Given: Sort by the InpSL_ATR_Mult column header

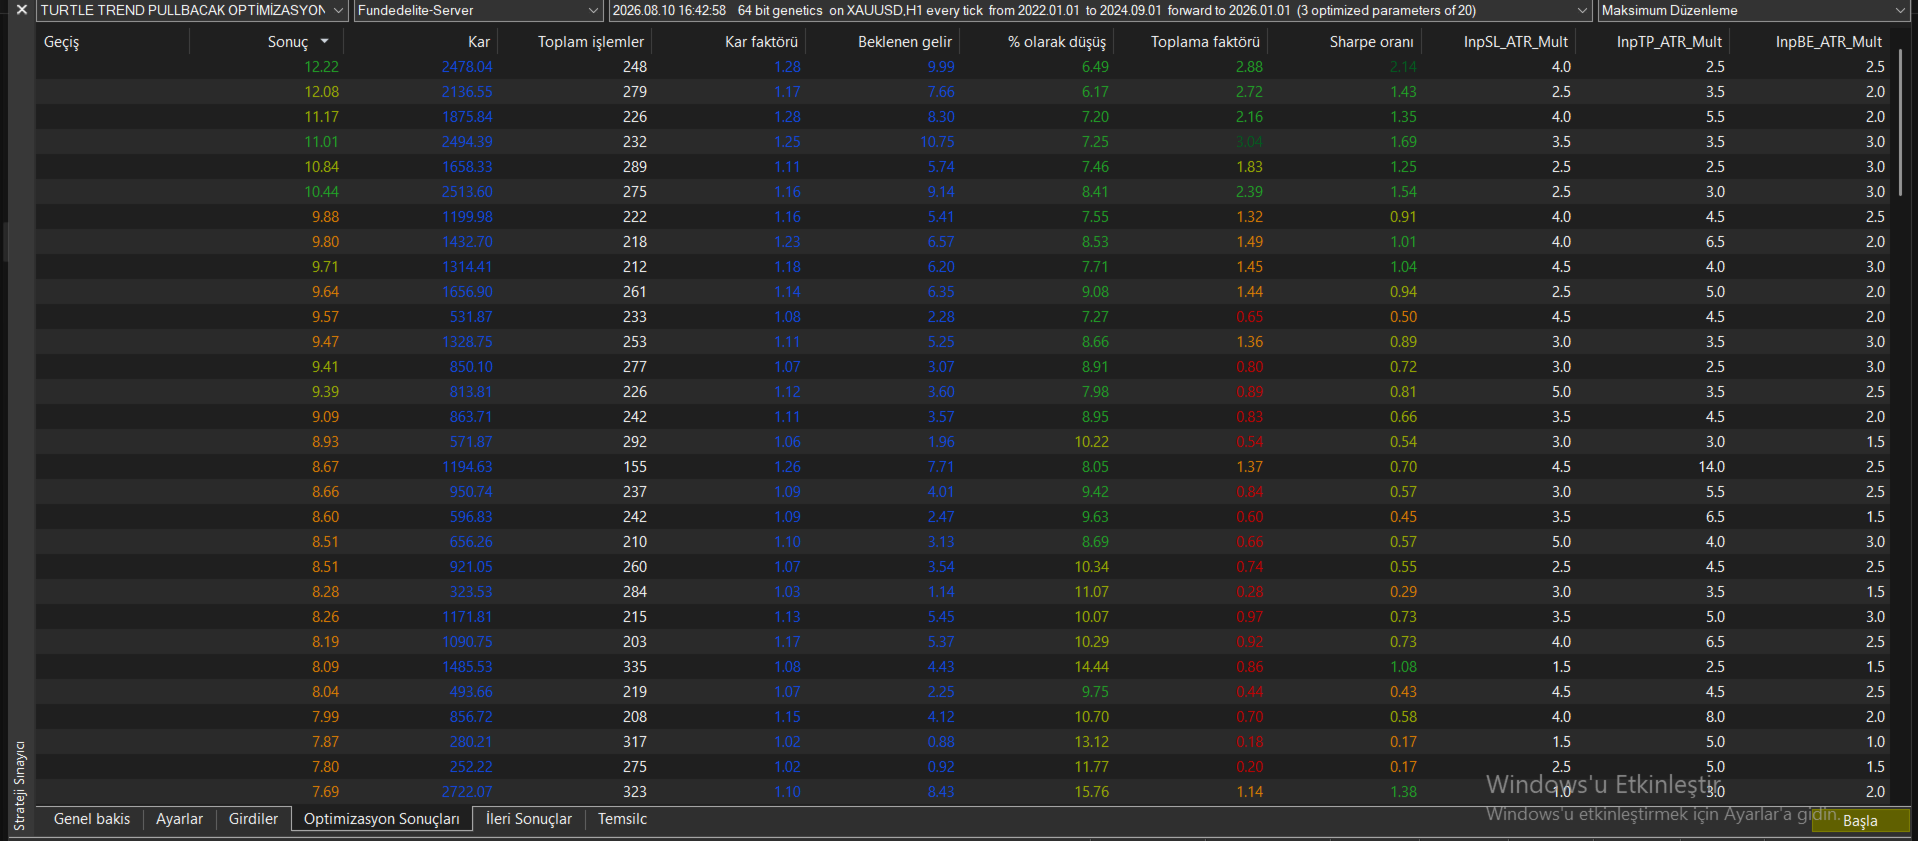Looking at the screenshot, I should click(x=1516, y=42).
